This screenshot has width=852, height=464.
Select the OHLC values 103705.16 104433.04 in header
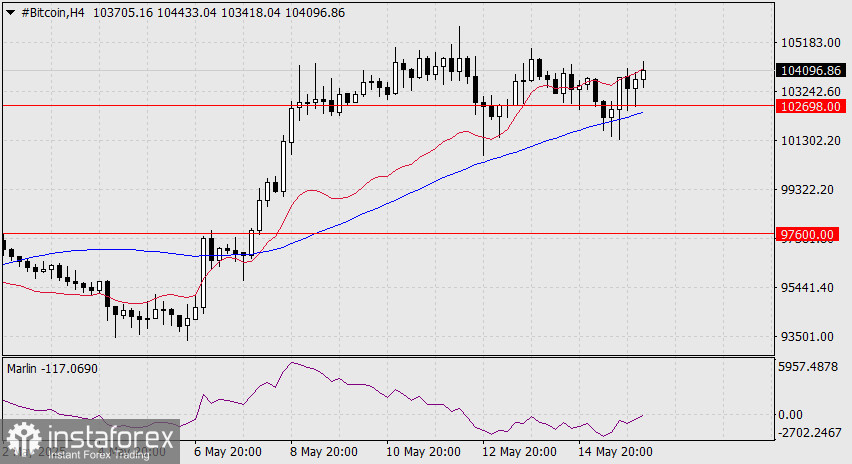[x=154, y=12]
